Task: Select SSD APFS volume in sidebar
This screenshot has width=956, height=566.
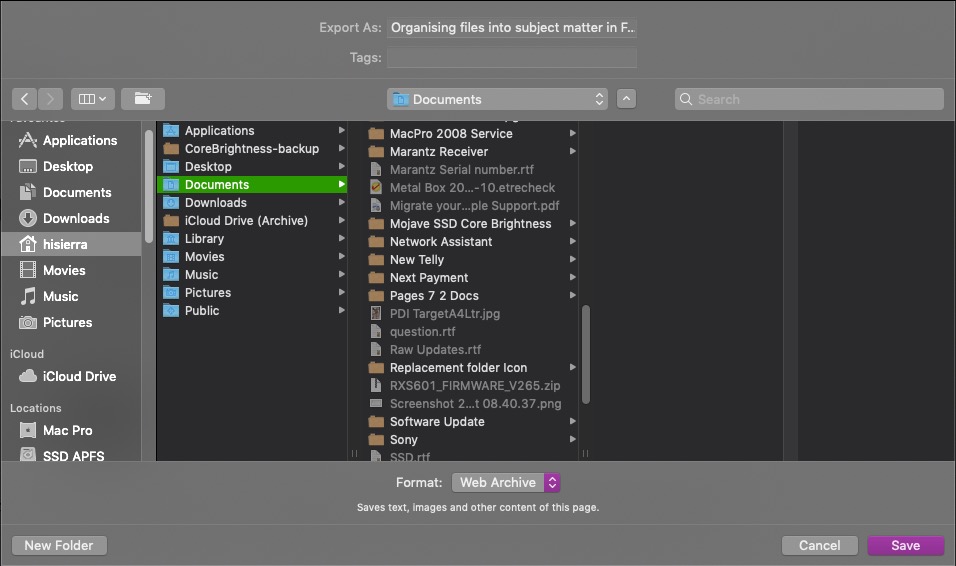Action: click(x=71, y=454)
